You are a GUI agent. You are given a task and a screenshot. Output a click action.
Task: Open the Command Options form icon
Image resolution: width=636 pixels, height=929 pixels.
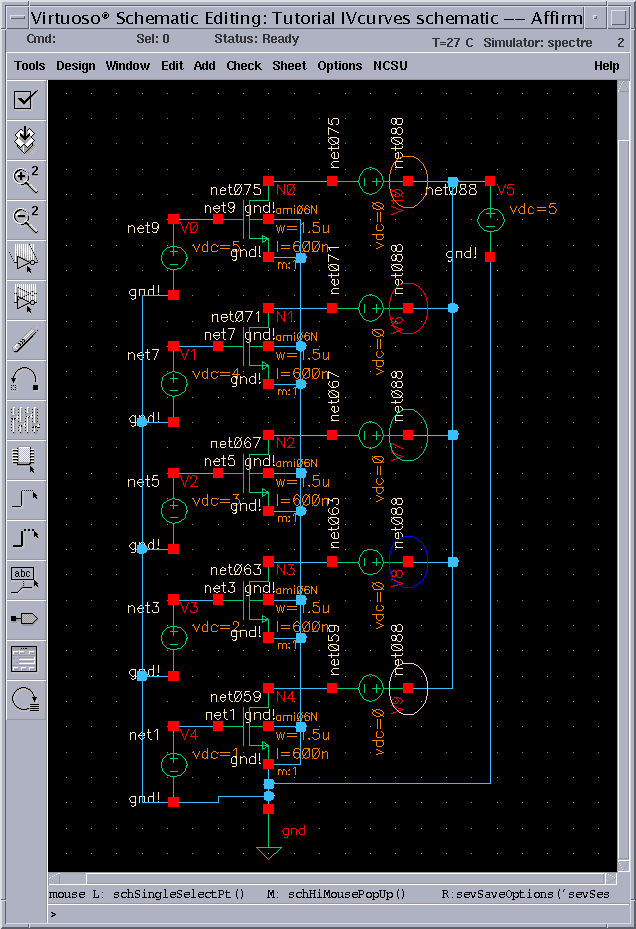coord(25,660)
